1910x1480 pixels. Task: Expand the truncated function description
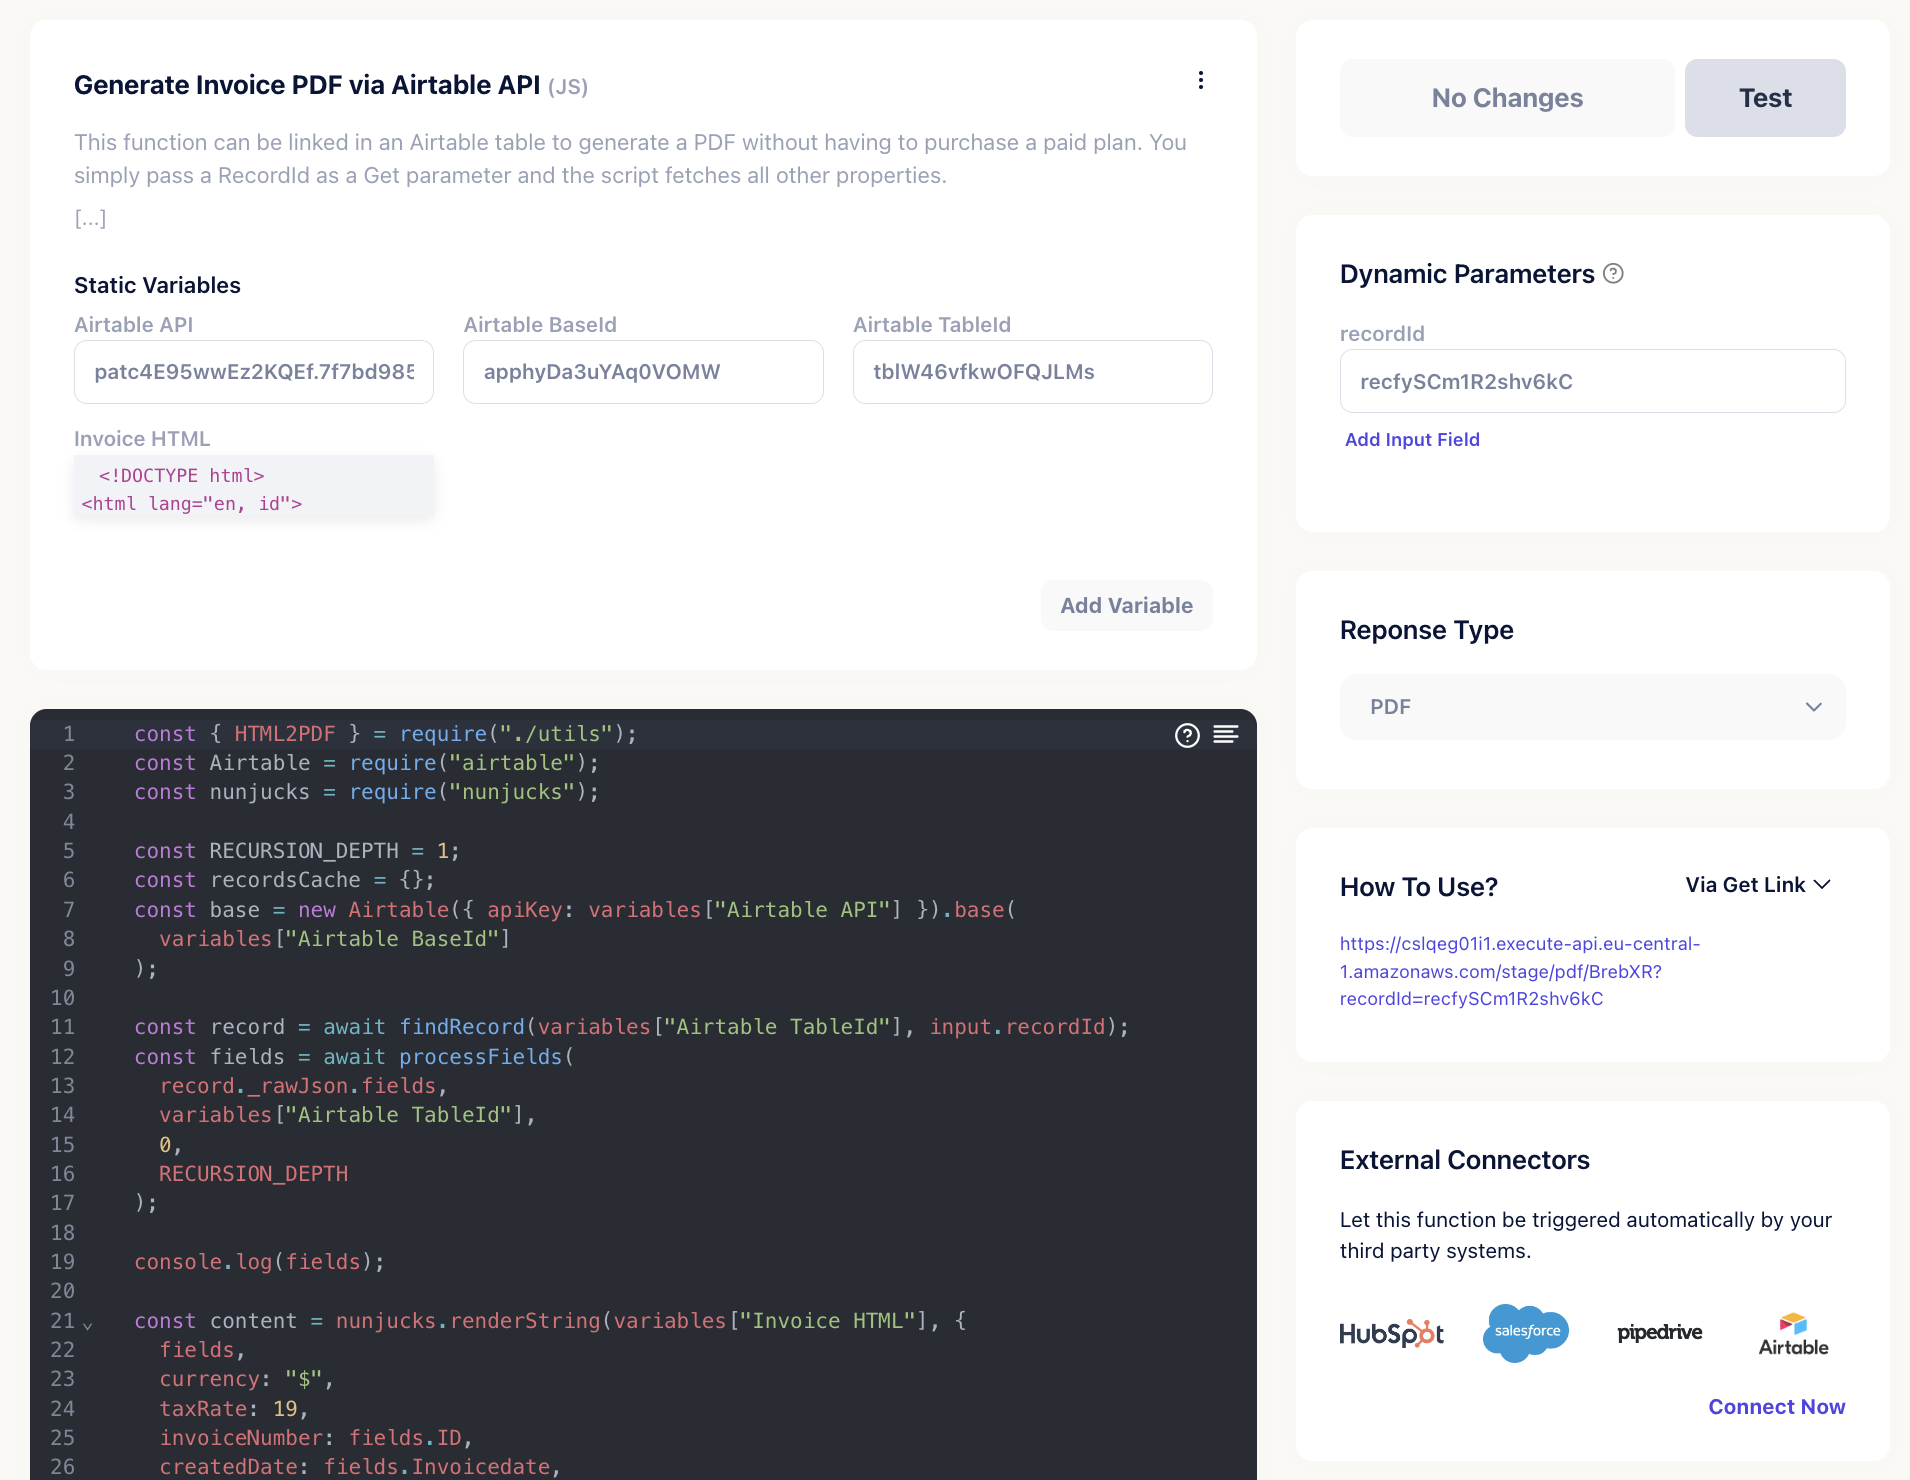pyautogui.click(x=90, y=218)
